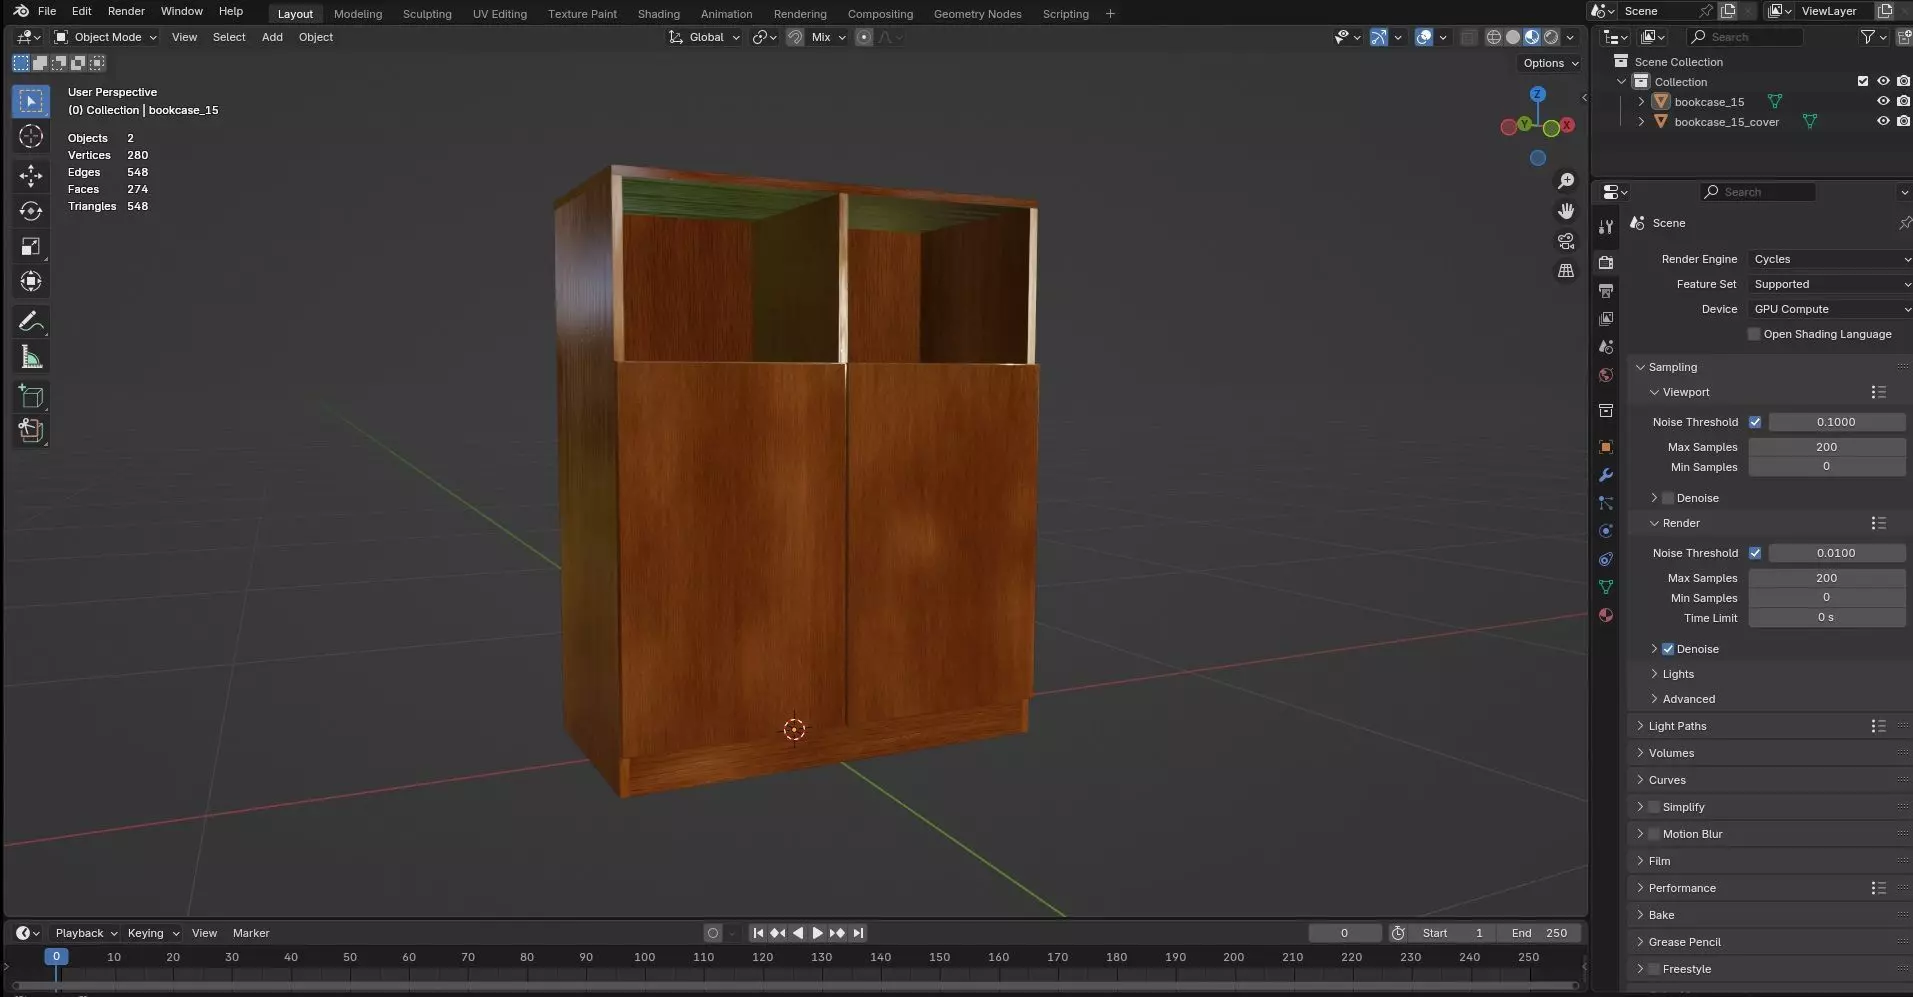Enable the Motion Blur checkbox
The width and height of the screenshot is (1913, 997).
[x=1654, y=834]
